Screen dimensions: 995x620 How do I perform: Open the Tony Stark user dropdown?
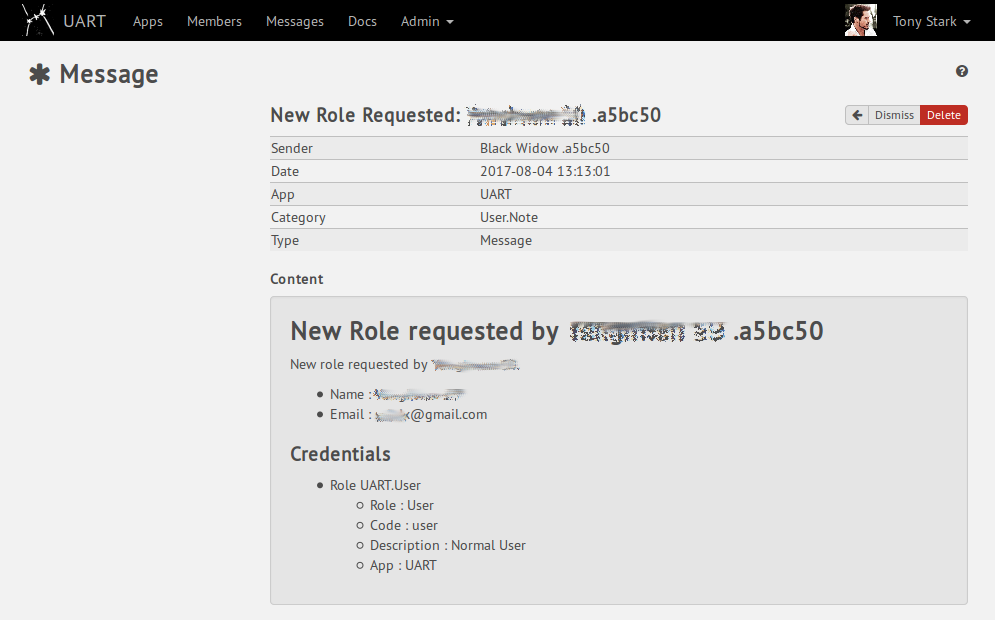click(931, 21)
